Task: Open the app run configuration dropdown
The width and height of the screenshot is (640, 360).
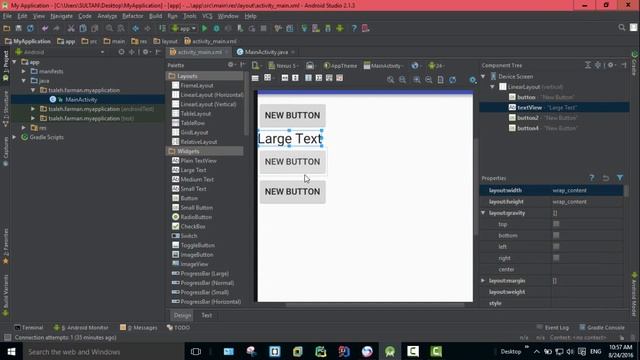Action: (x=184, y=28)
